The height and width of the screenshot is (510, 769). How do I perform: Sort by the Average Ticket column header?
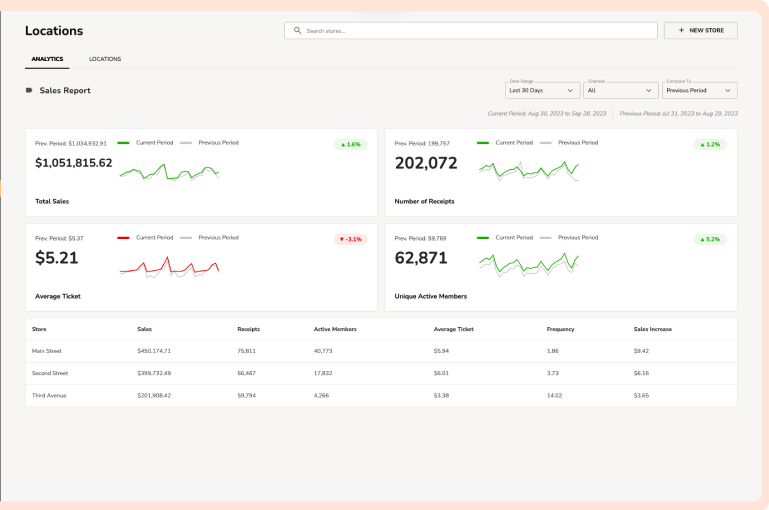point(454,329)
